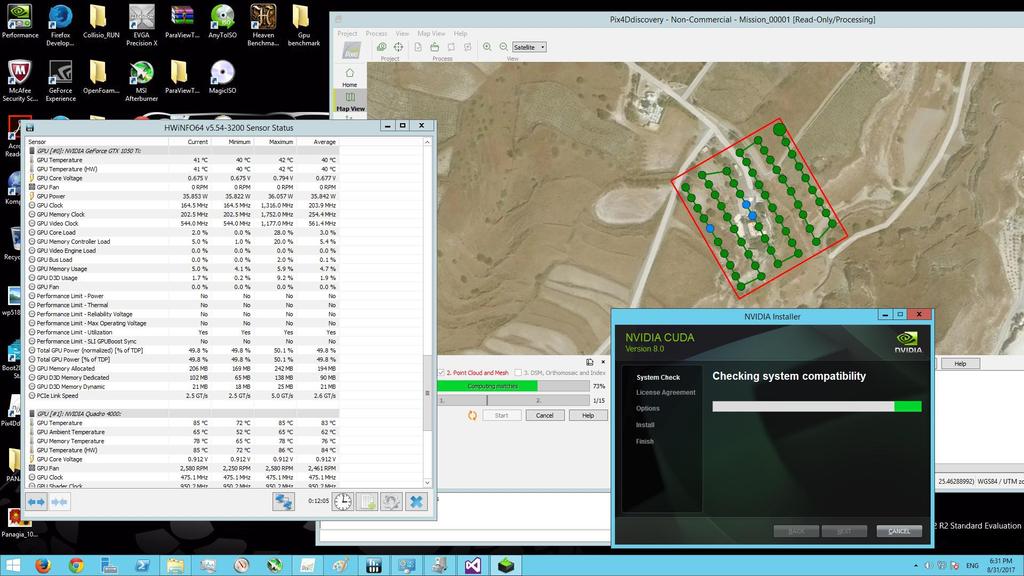Open Process menu in Pix4D

coord(376,33)
